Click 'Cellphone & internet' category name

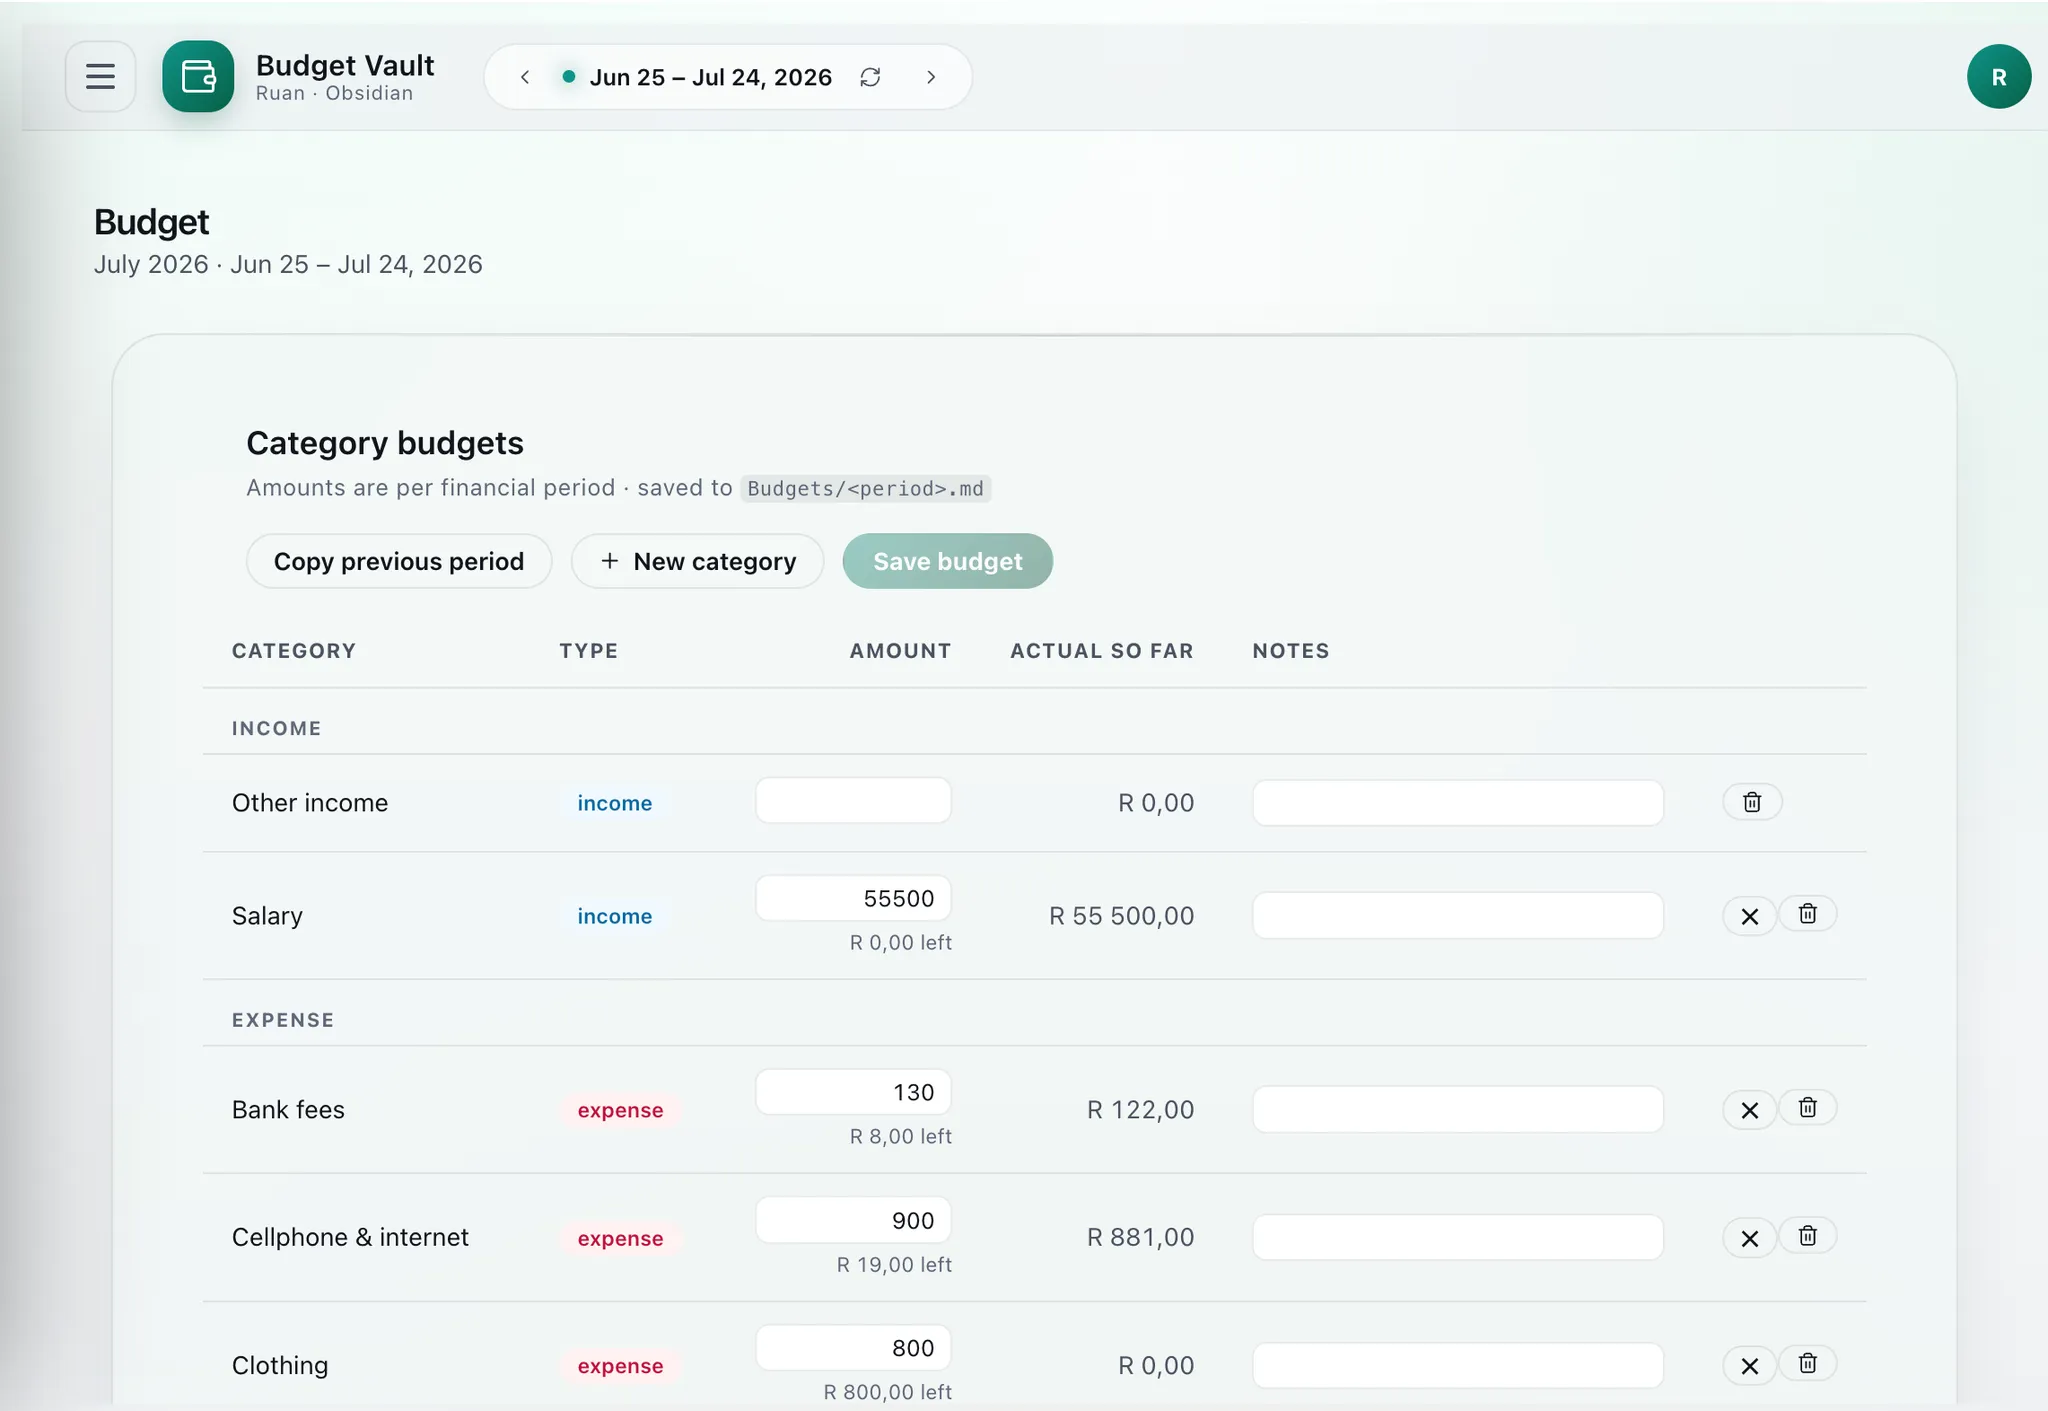pos(350,1238)
